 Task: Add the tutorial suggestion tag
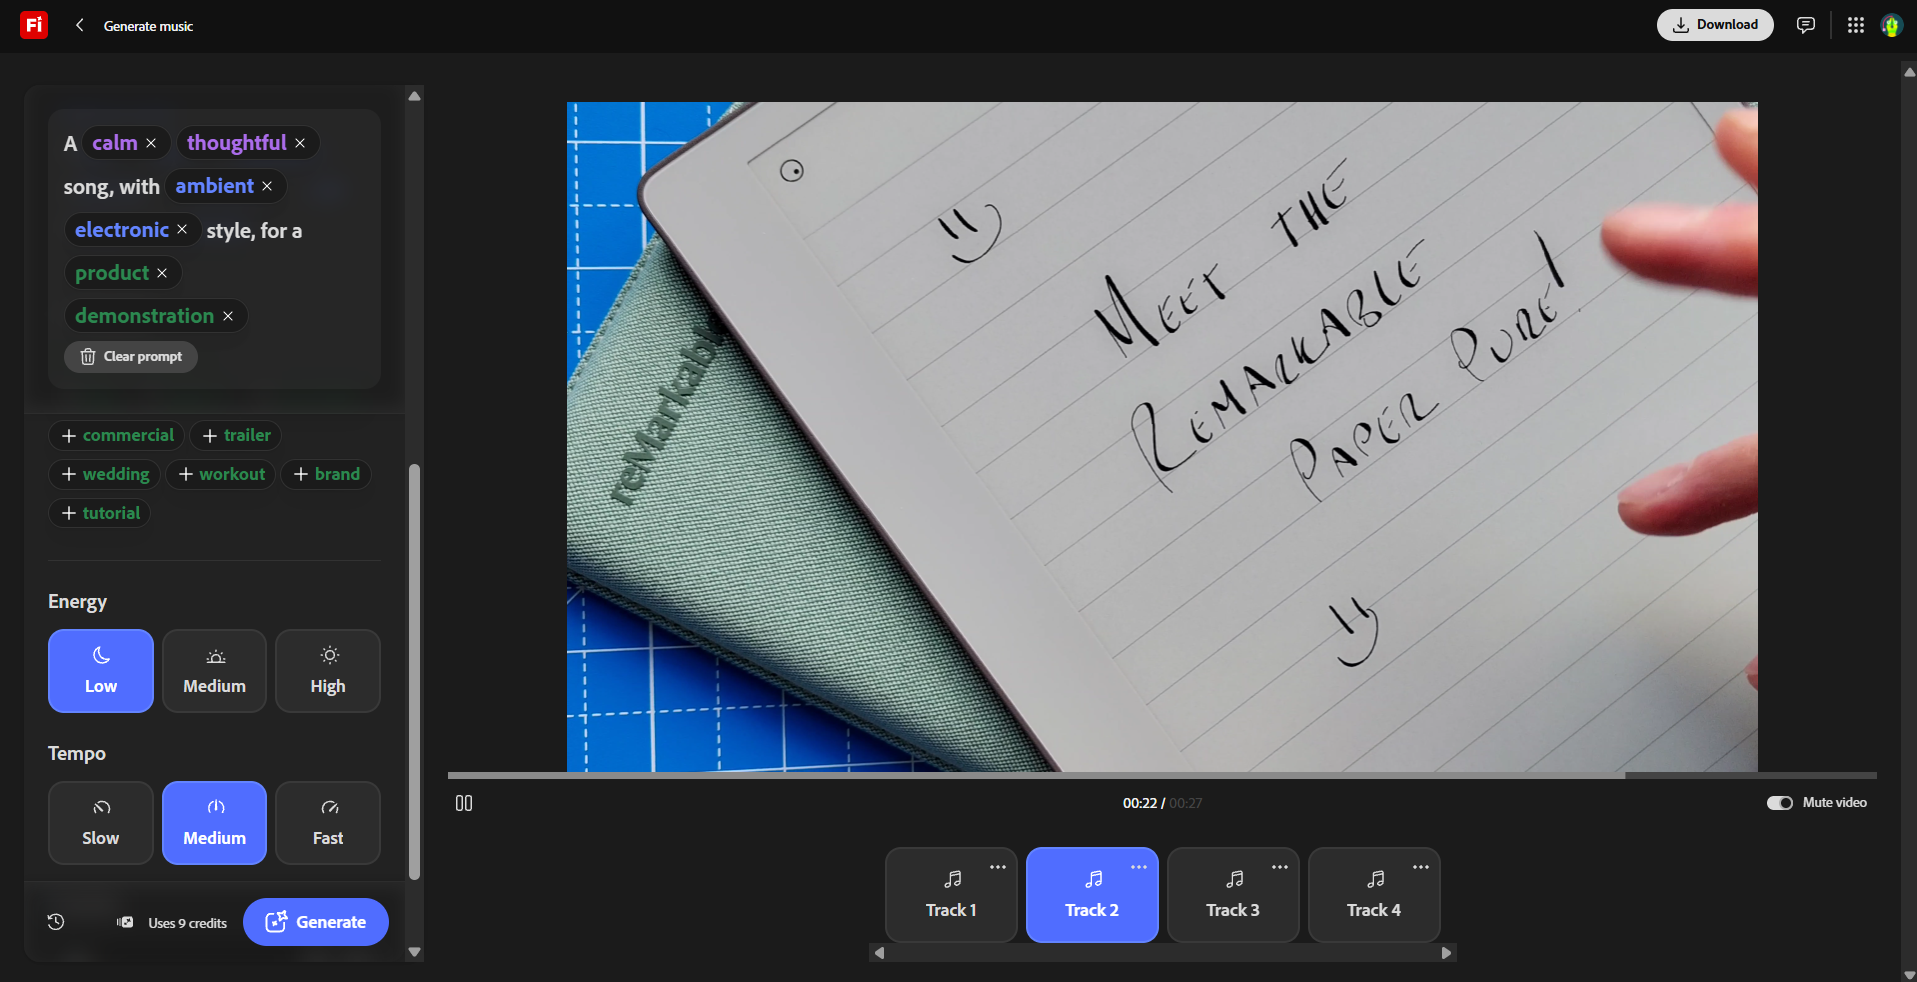(100, 513)
